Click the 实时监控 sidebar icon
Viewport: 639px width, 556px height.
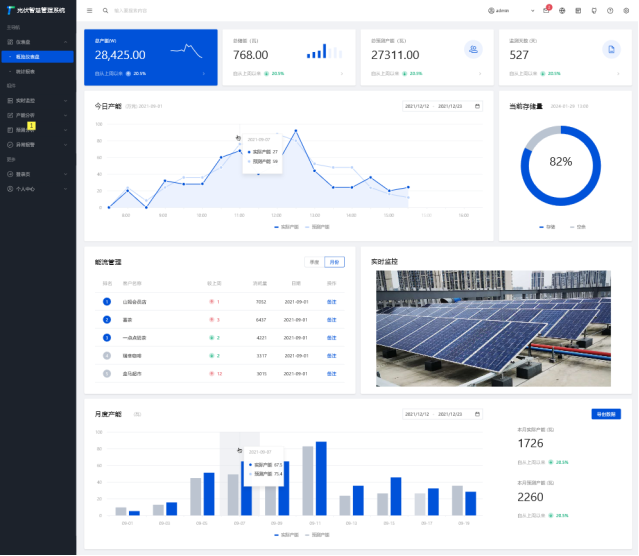(x=9, y=101)
